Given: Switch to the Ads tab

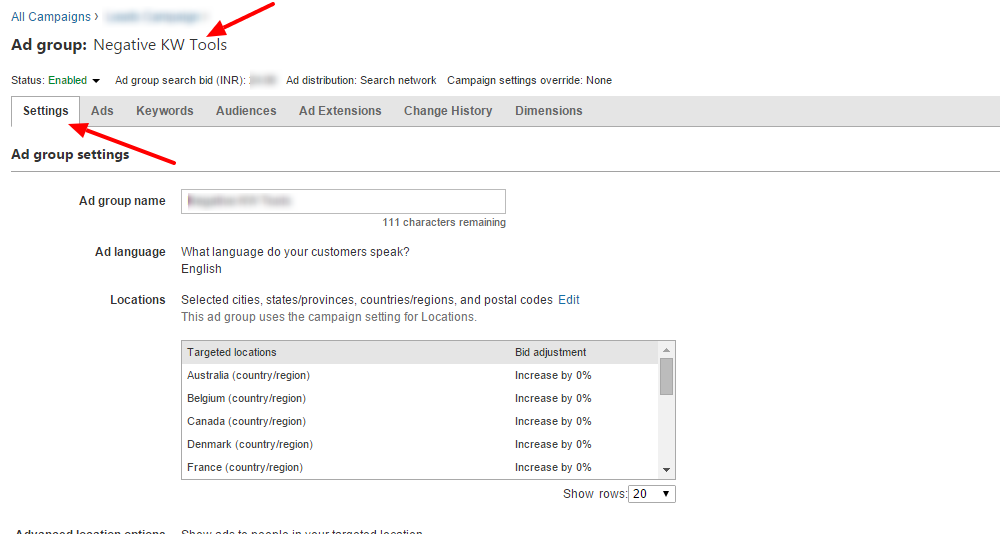Looking at the screenshot, I should pyautogui.click(x=102, y=111).
